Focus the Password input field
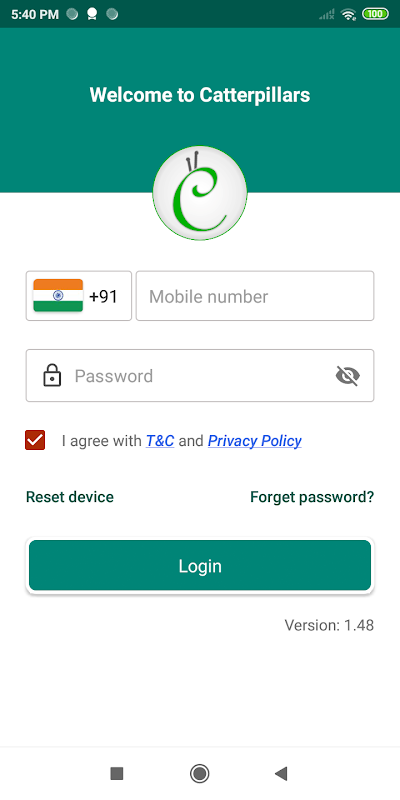The height and width of the screenshot is (800, 400). [x=200, y=376]
